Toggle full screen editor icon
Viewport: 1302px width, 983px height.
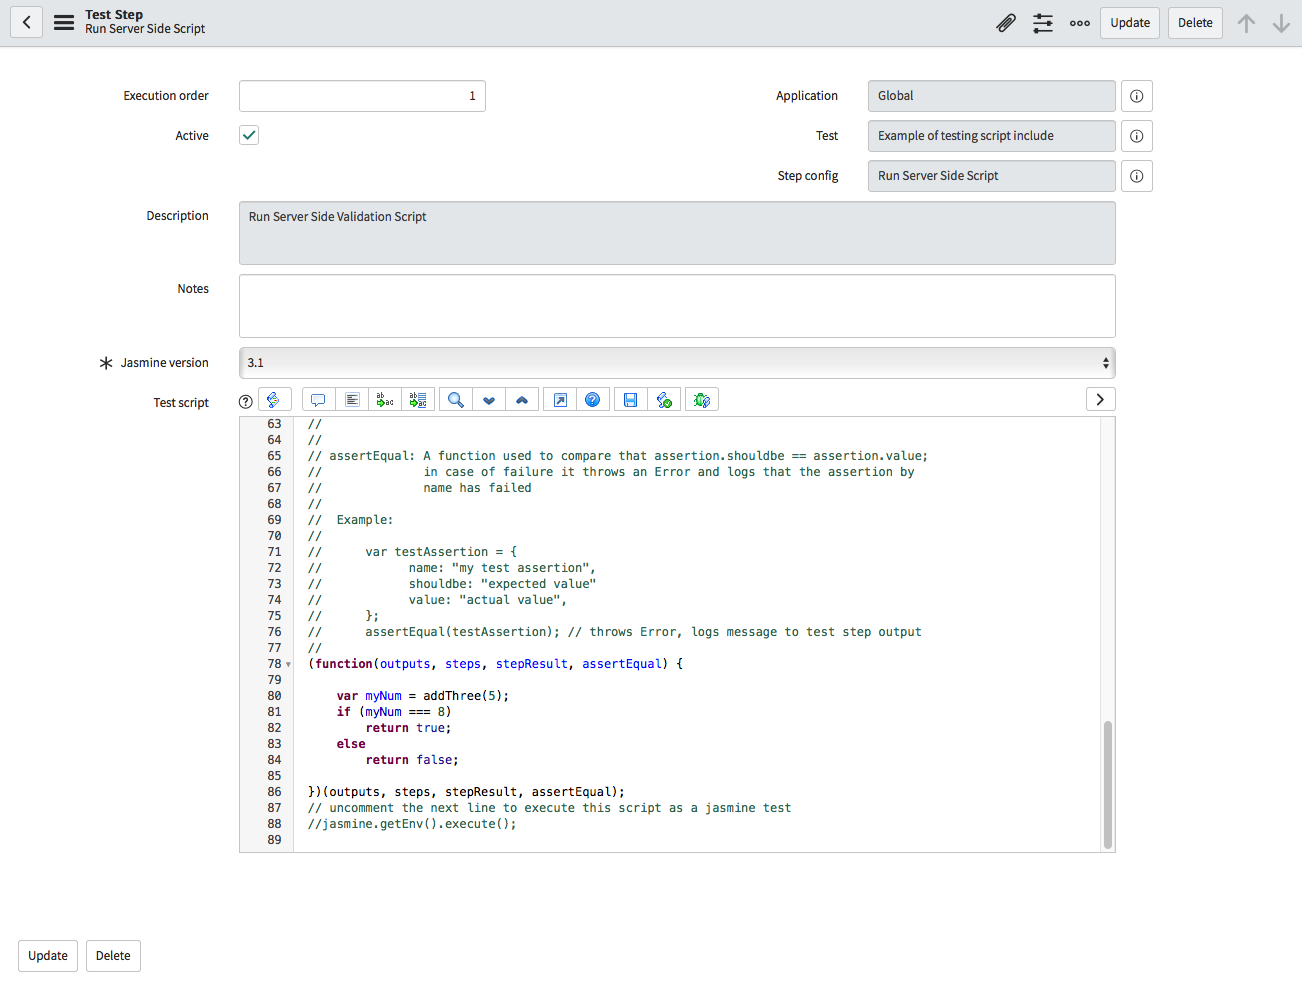pos(560,400)
